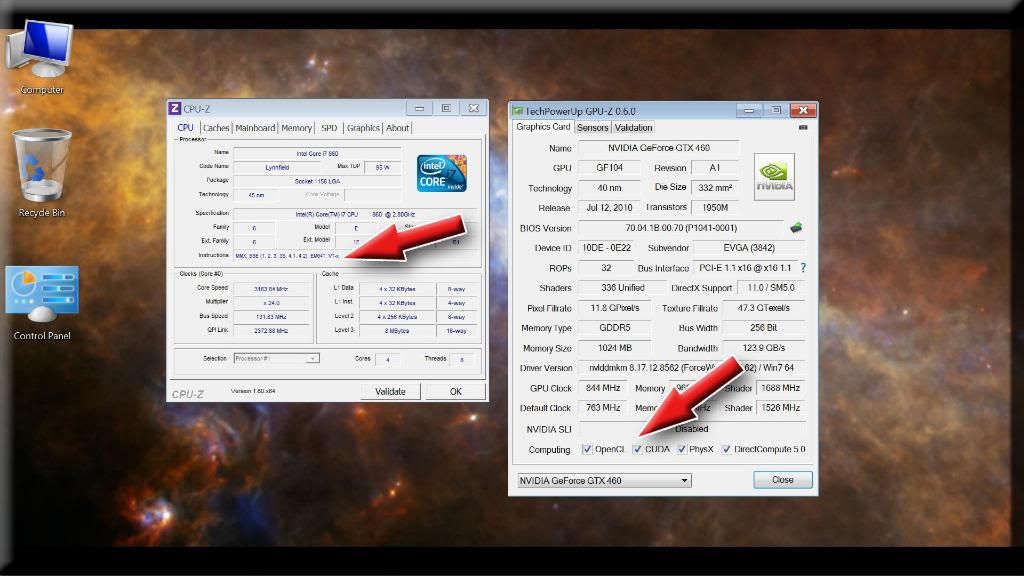Screen dimensions: 1024x576
Task: Click the Bus Width field showing 256 Bit
Action: [763, 328]
